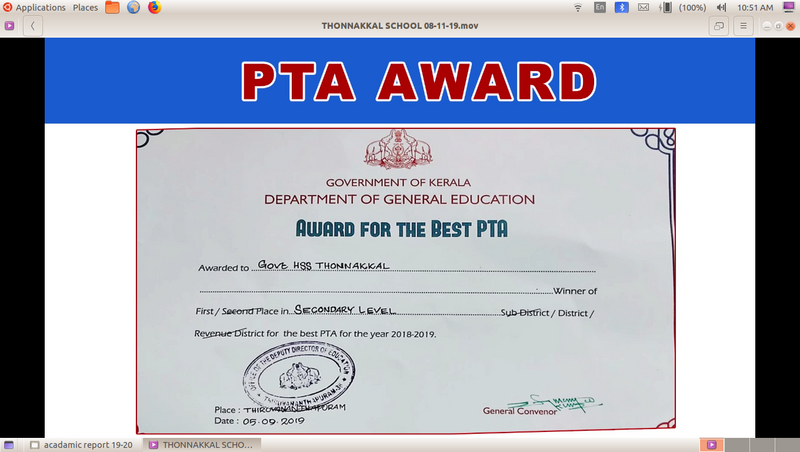Toggle fullscreen view button in header

click(718, 26)
